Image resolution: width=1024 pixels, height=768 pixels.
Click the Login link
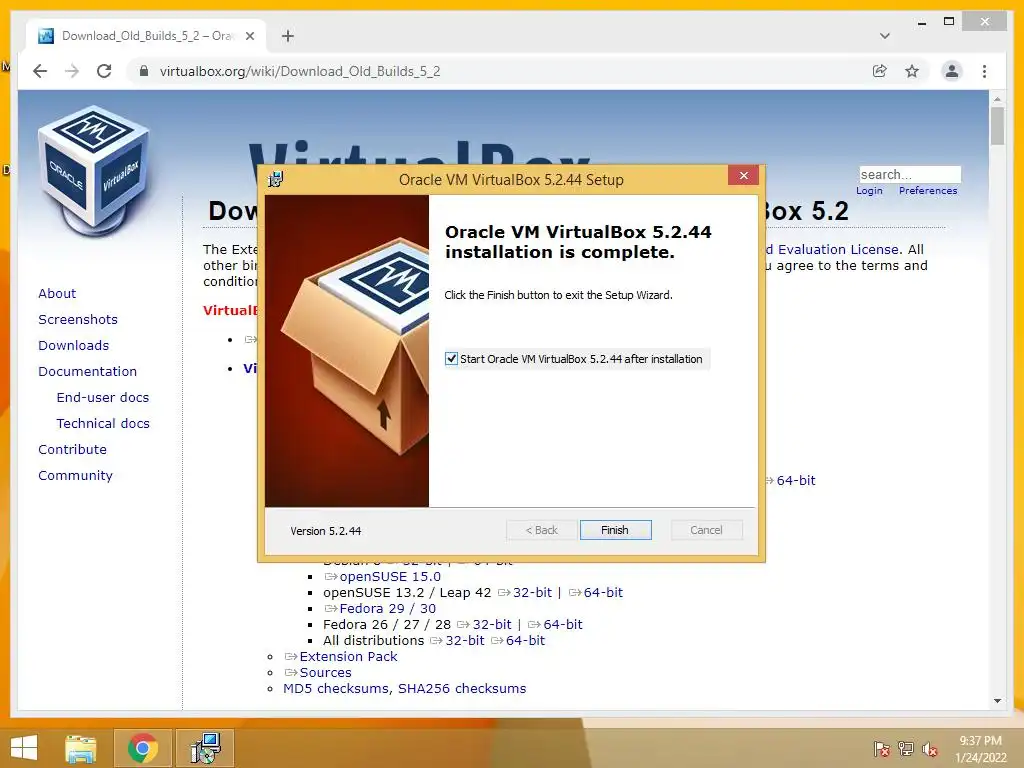coord(869,191)
